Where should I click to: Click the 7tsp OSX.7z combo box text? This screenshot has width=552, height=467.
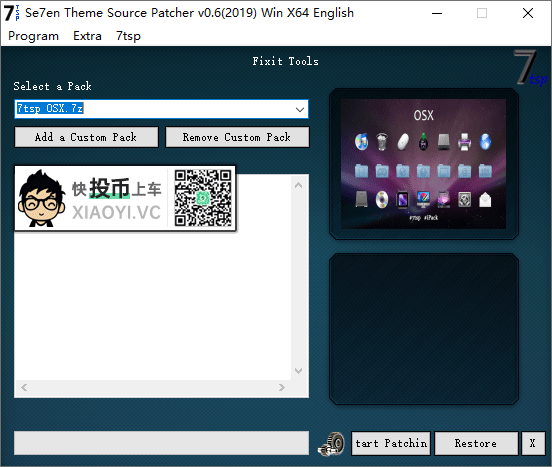pyautogui.click(x=50, y=108)
